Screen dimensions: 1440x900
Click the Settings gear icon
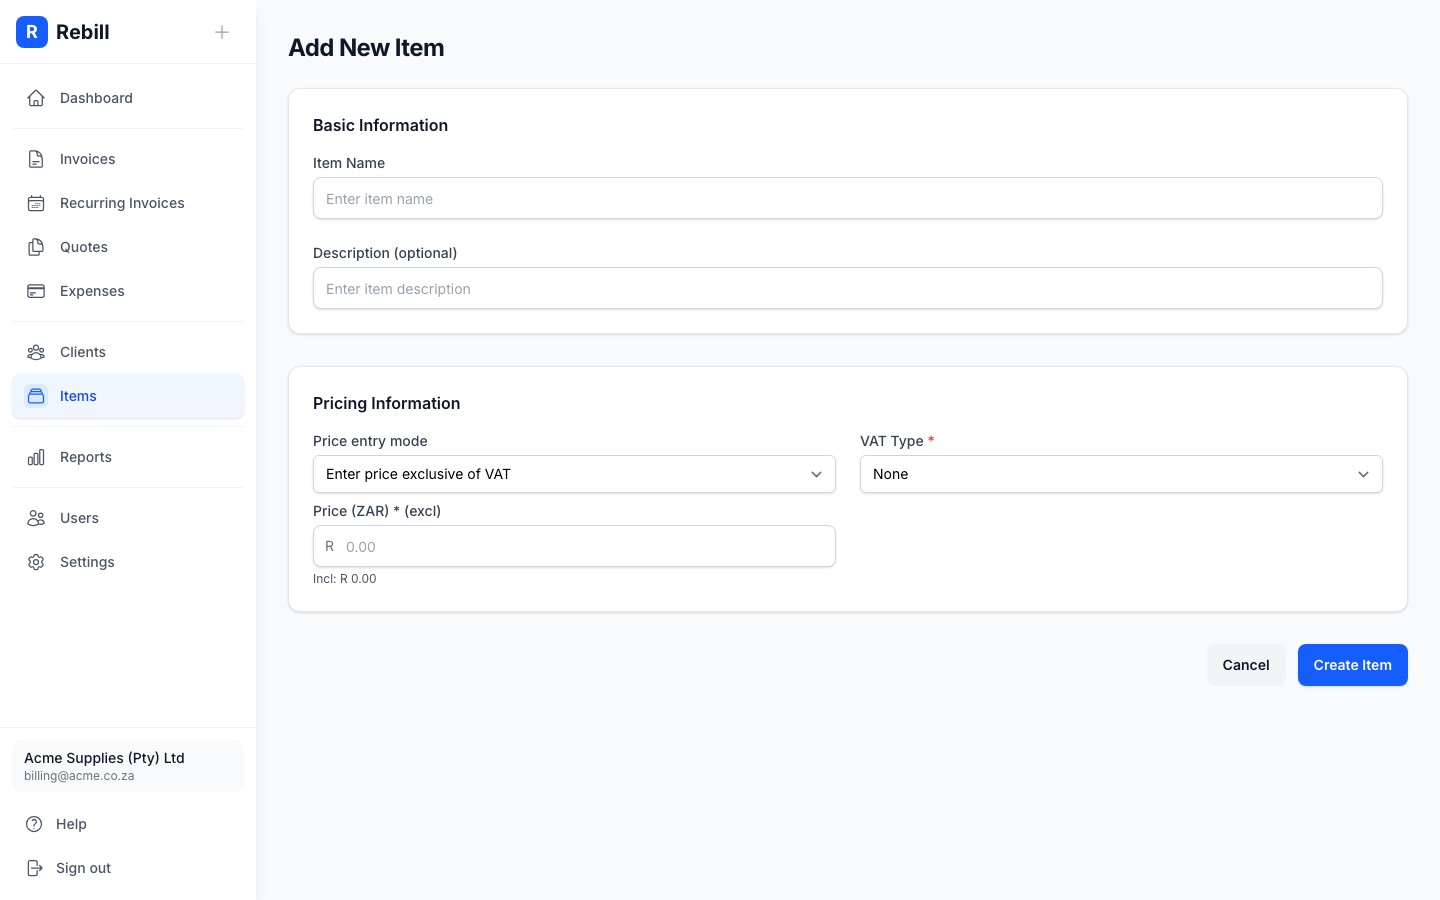tap(36, 562)
